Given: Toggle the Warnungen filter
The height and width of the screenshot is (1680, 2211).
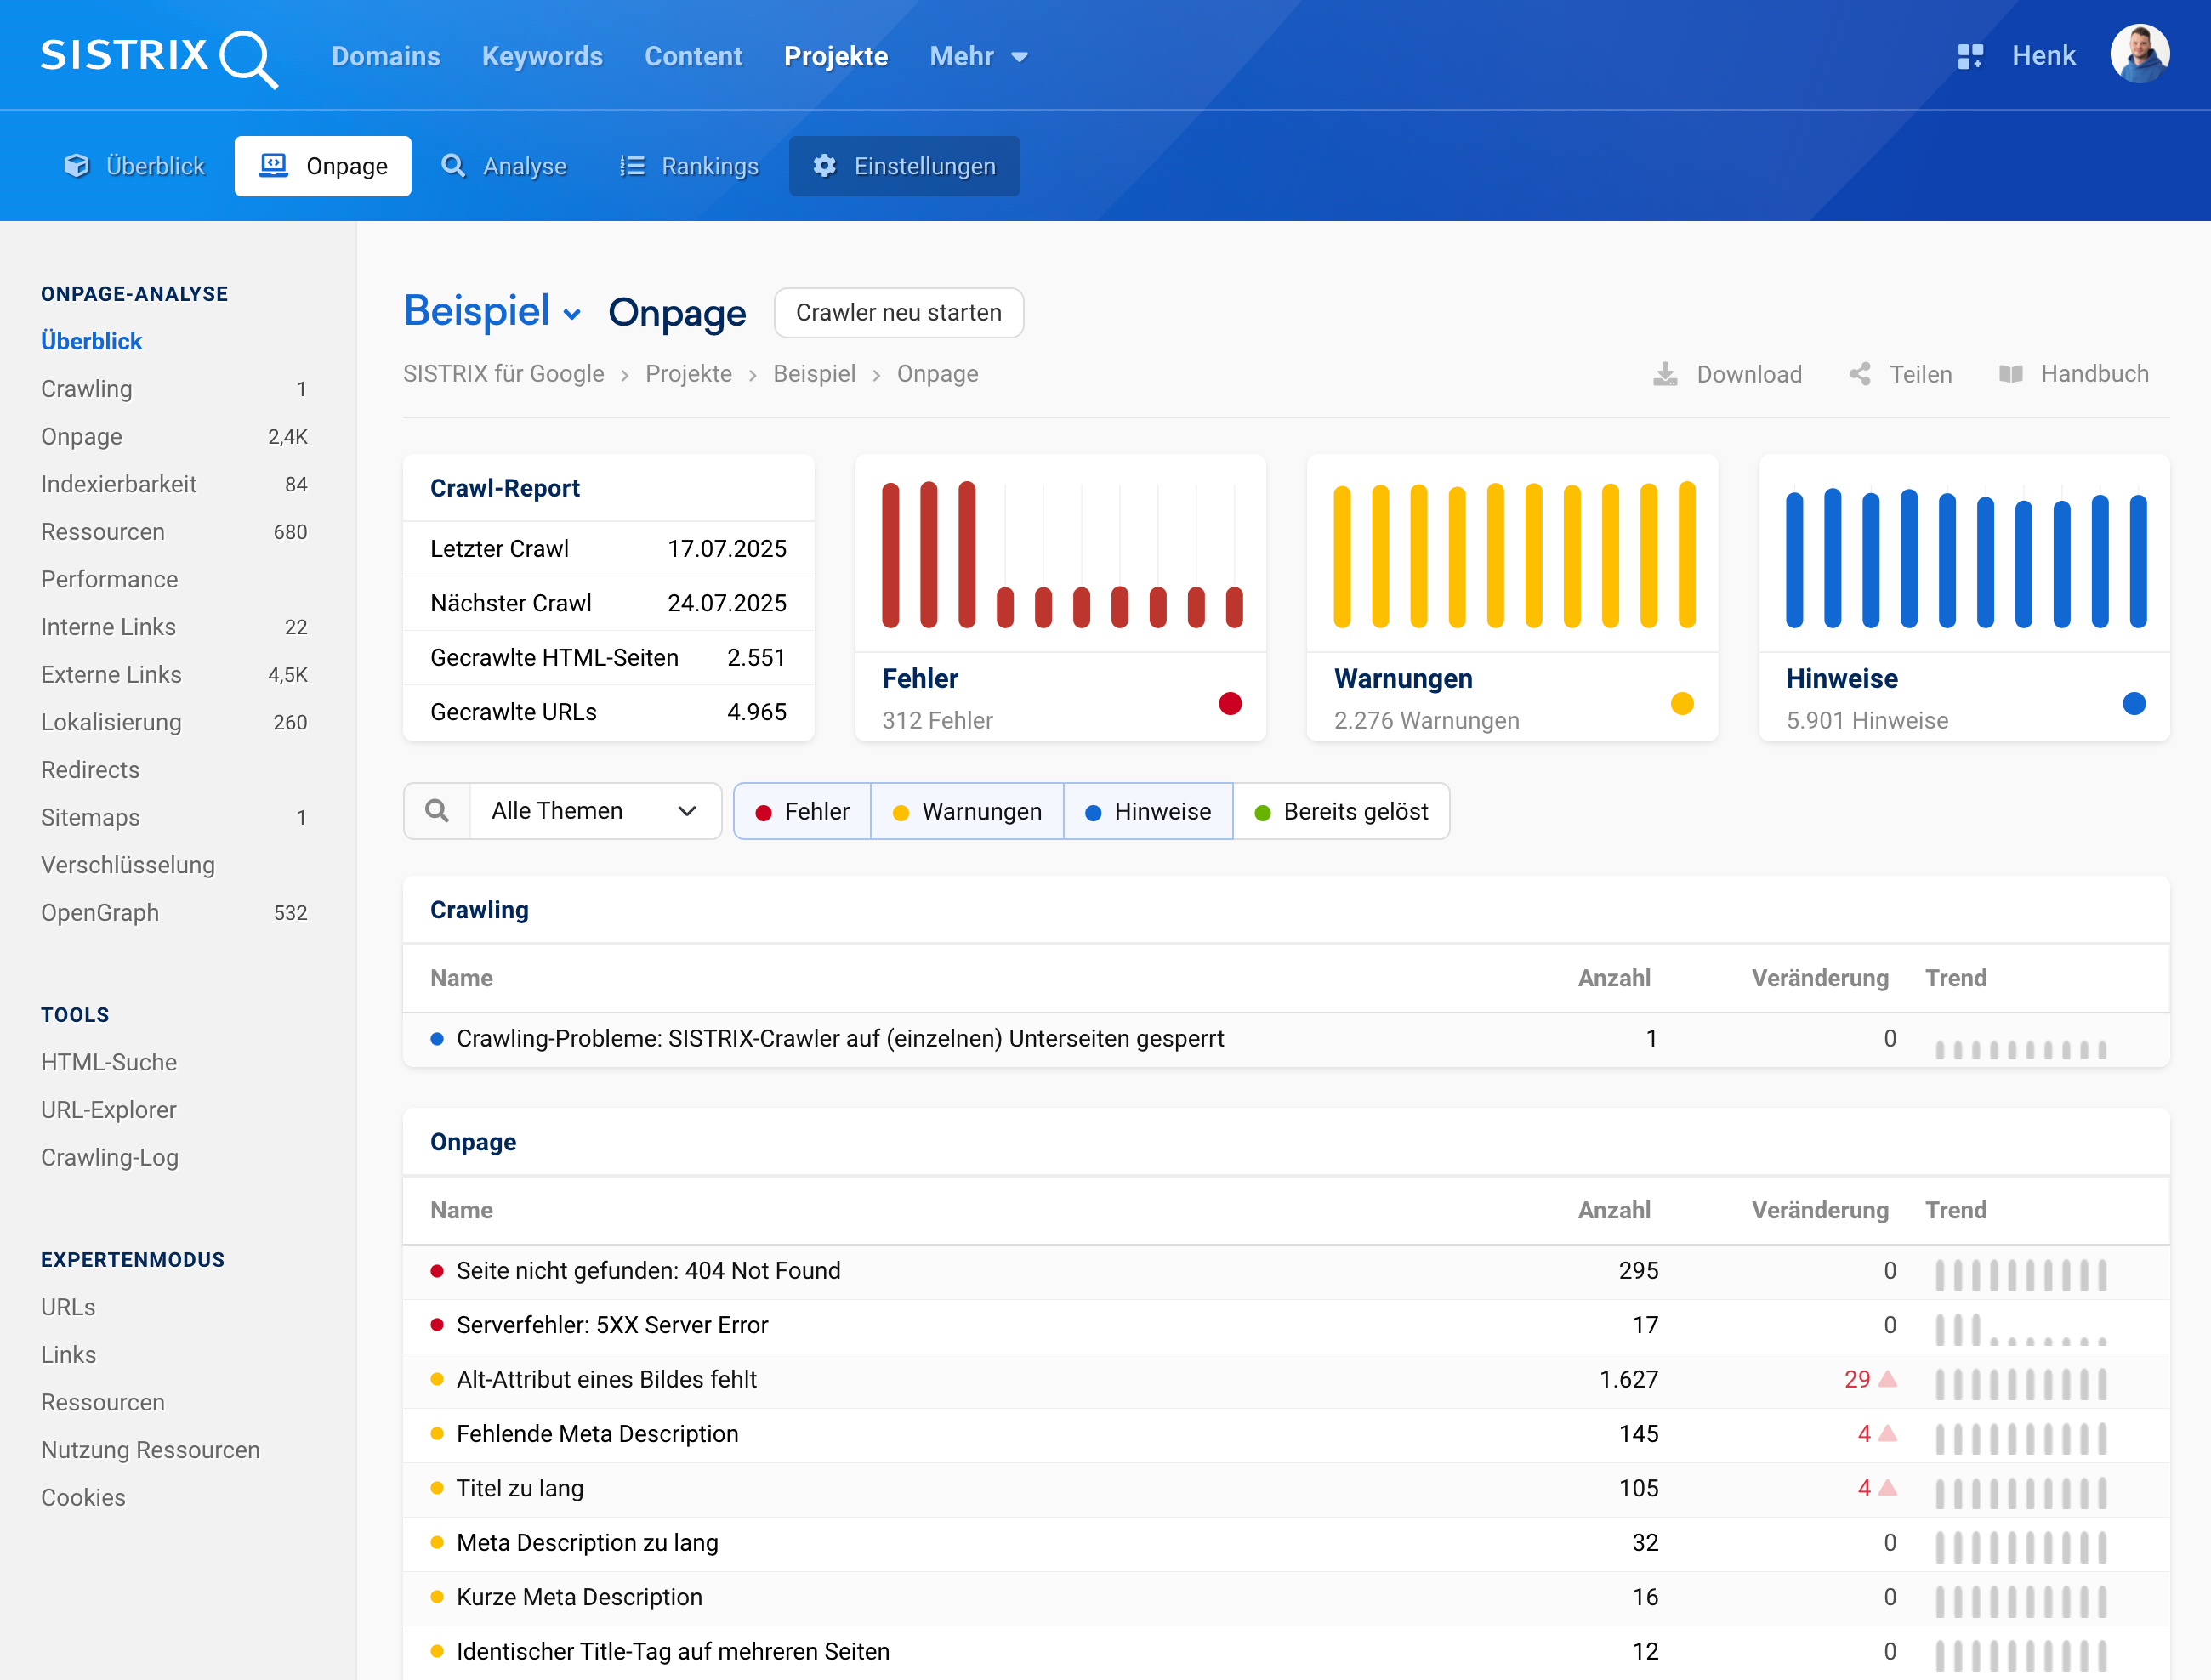Looking at the screenshot, I should pyautogui.click(x=967, y=811).
